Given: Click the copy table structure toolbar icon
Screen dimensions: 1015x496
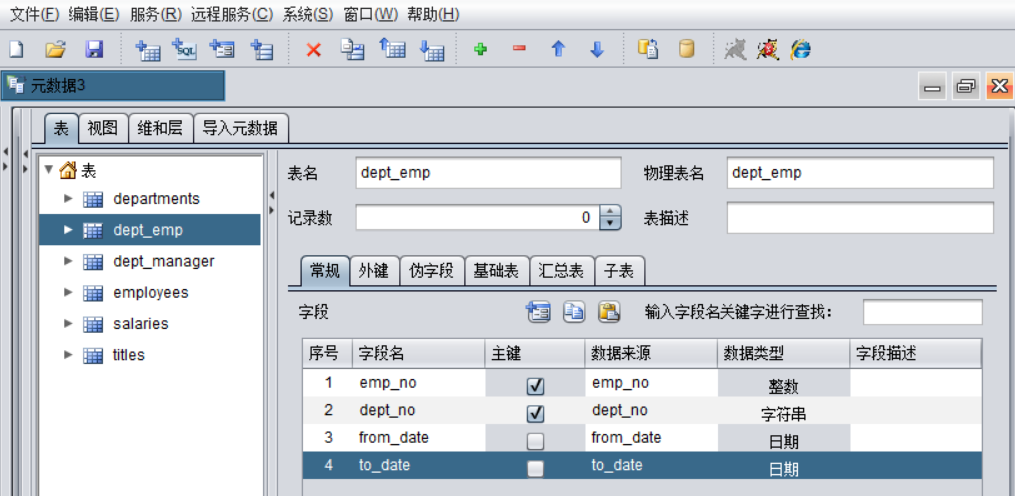Looking at the screenshot, I should [x=353, y=50].
